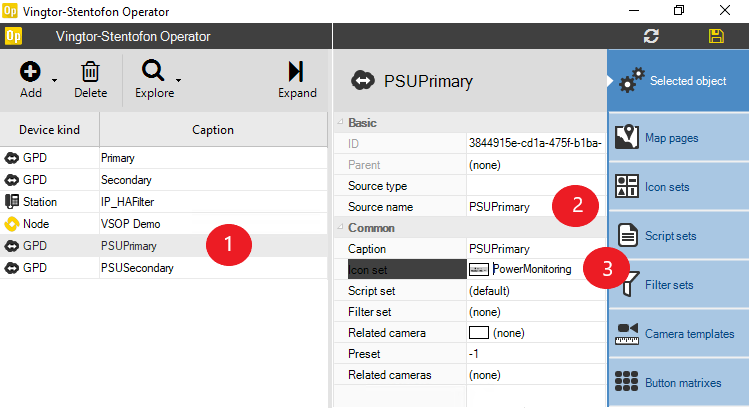Image resolution: width=749 pixels, height=408 pixels.
Task: Click the Related camera color box
Action: 478,333
